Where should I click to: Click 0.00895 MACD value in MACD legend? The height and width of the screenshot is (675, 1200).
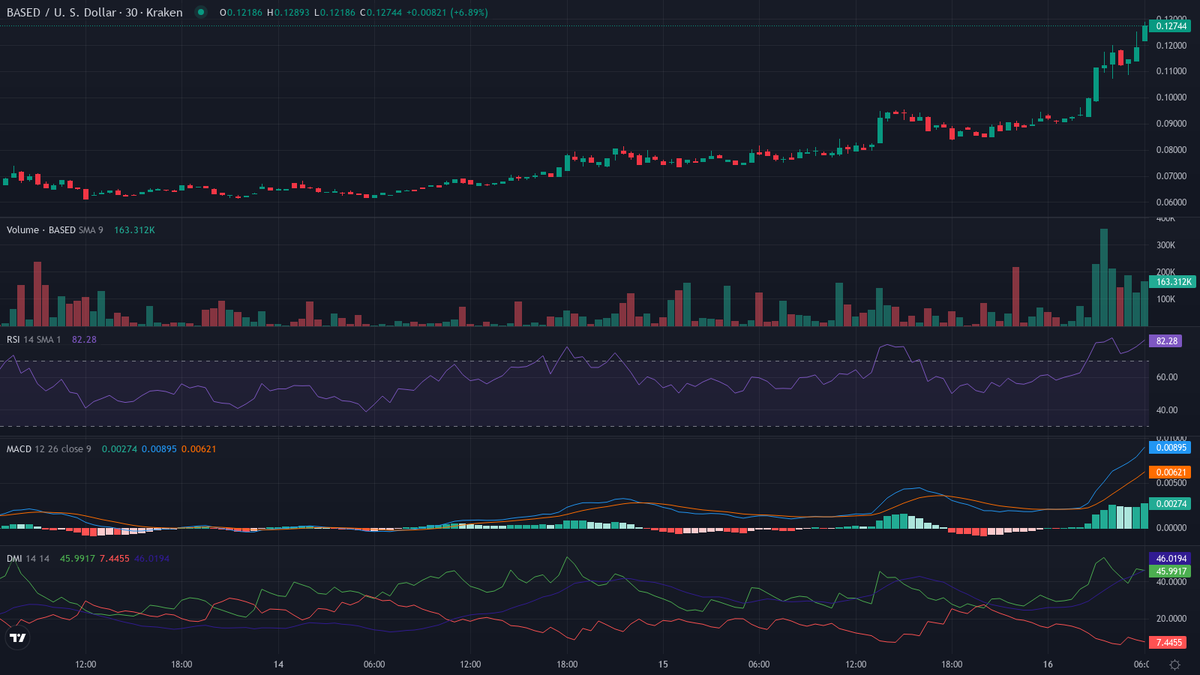159,449
